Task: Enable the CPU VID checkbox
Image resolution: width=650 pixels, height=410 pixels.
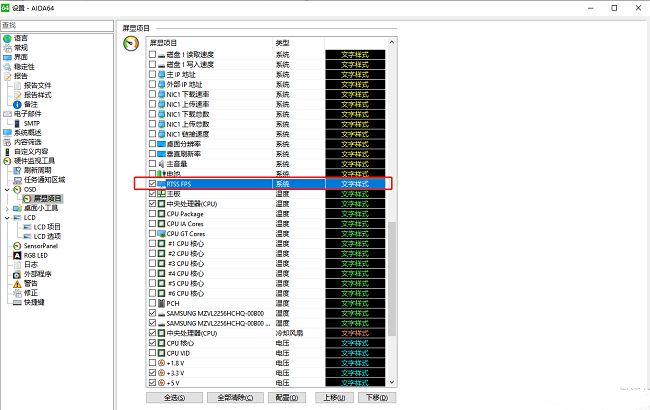Action: [153, 353]
